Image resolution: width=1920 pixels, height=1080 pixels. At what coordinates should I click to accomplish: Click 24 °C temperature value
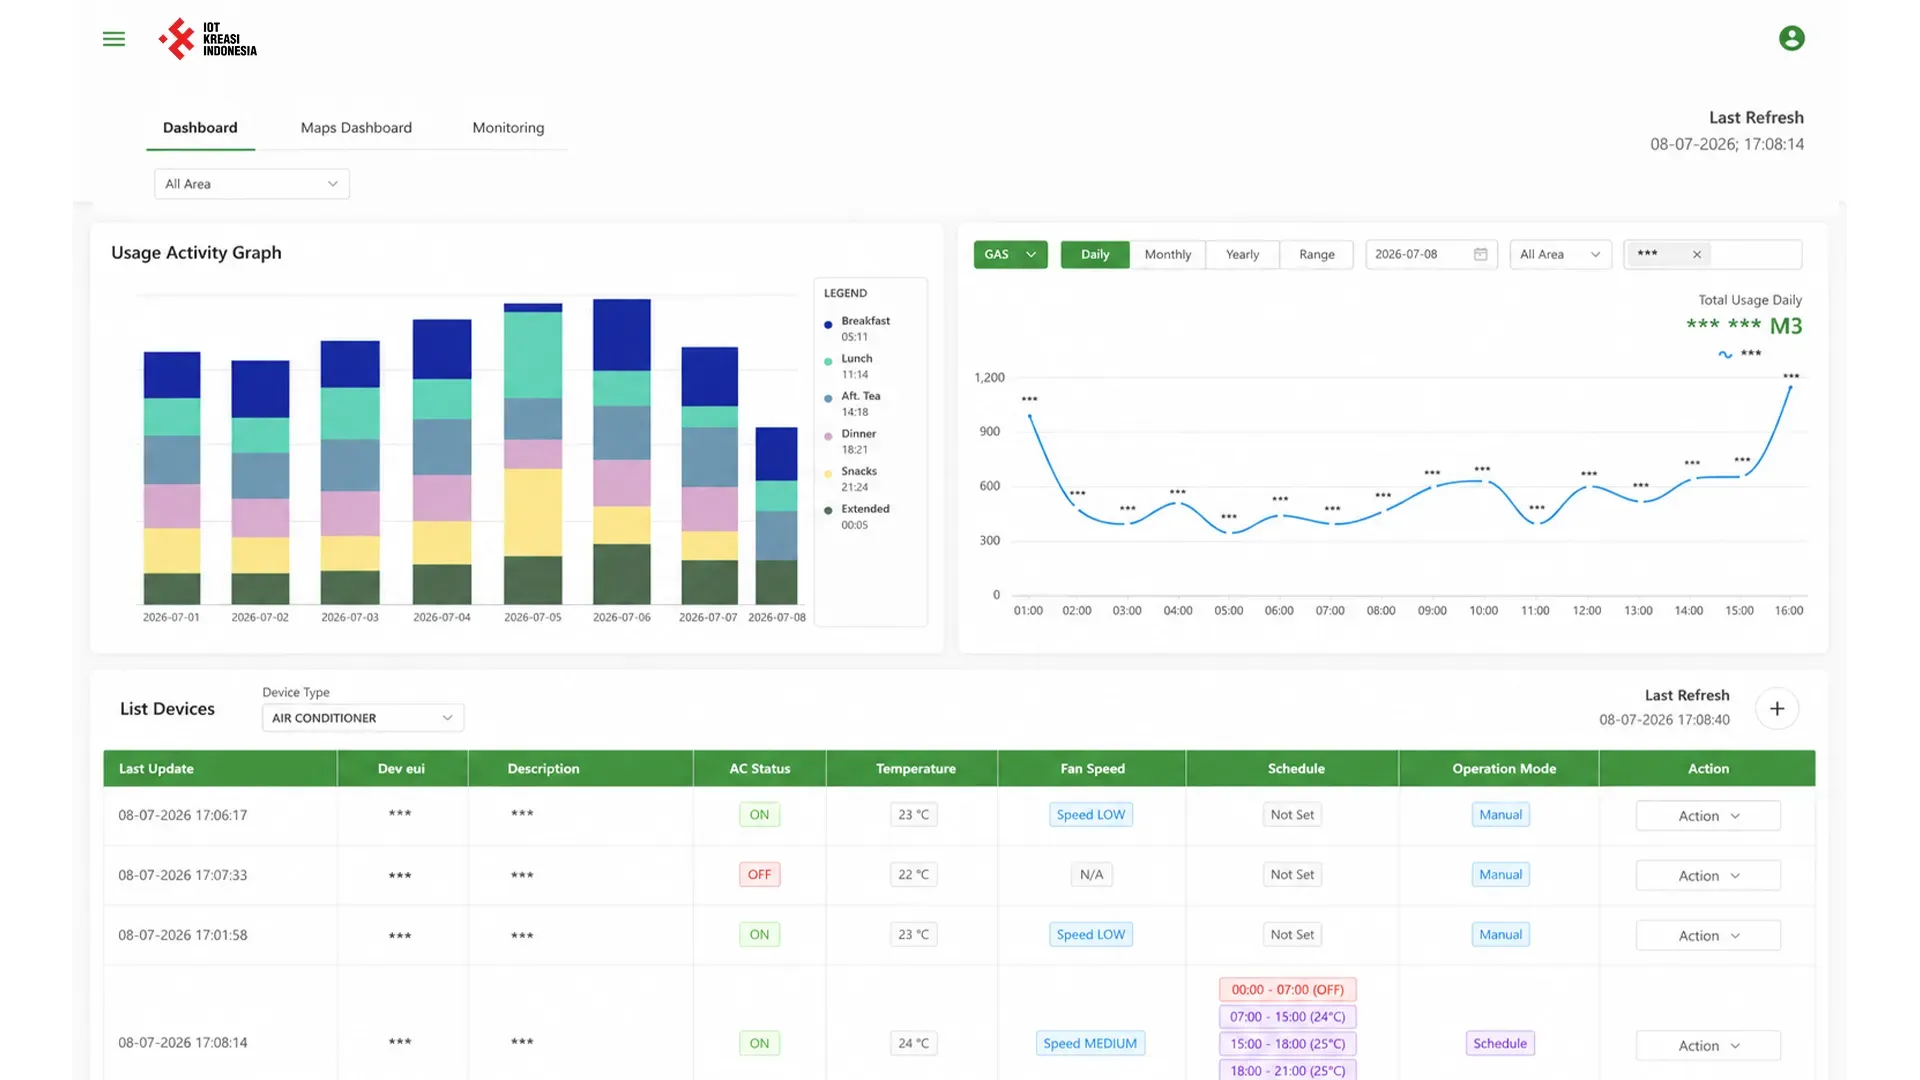(x=913, y=1043)
